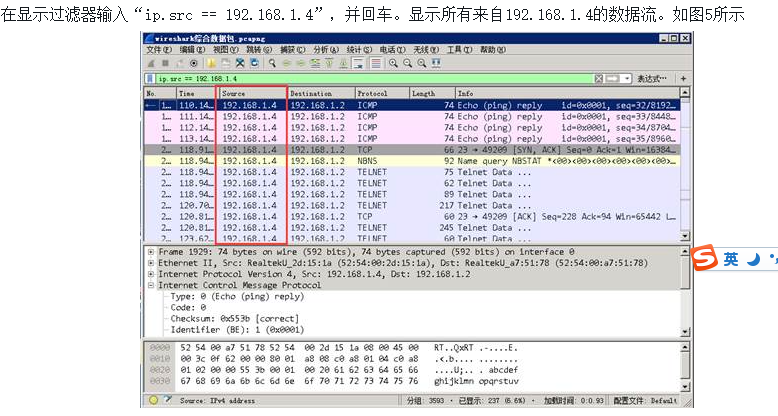This screenshot has height=416, width=778.
Task: Open a capture file from the toolbar
Action: tap(211, 64)
